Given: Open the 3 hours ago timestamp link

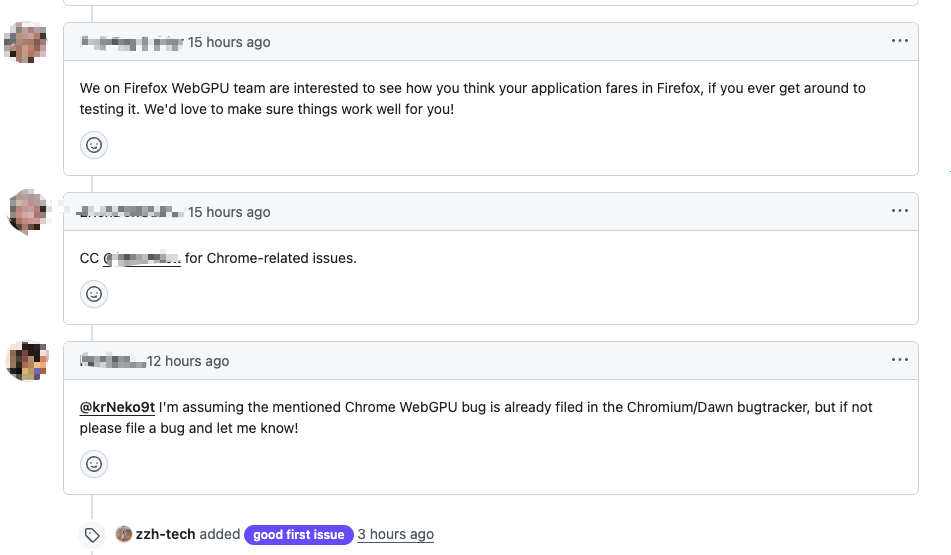Looking at the screenshot, I should [395, 535].
